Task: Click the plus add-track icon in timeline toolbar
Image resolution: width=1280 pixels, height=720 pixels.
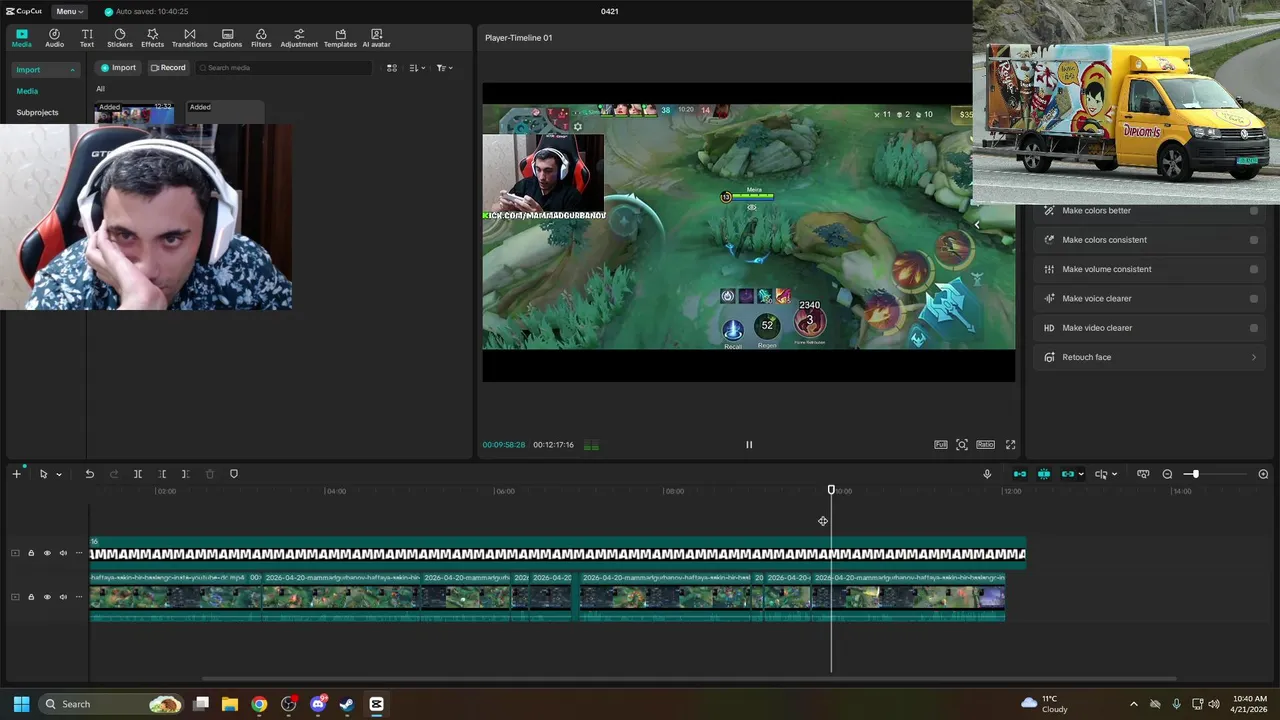Action: pyautogui.click(x=16, y=474)
